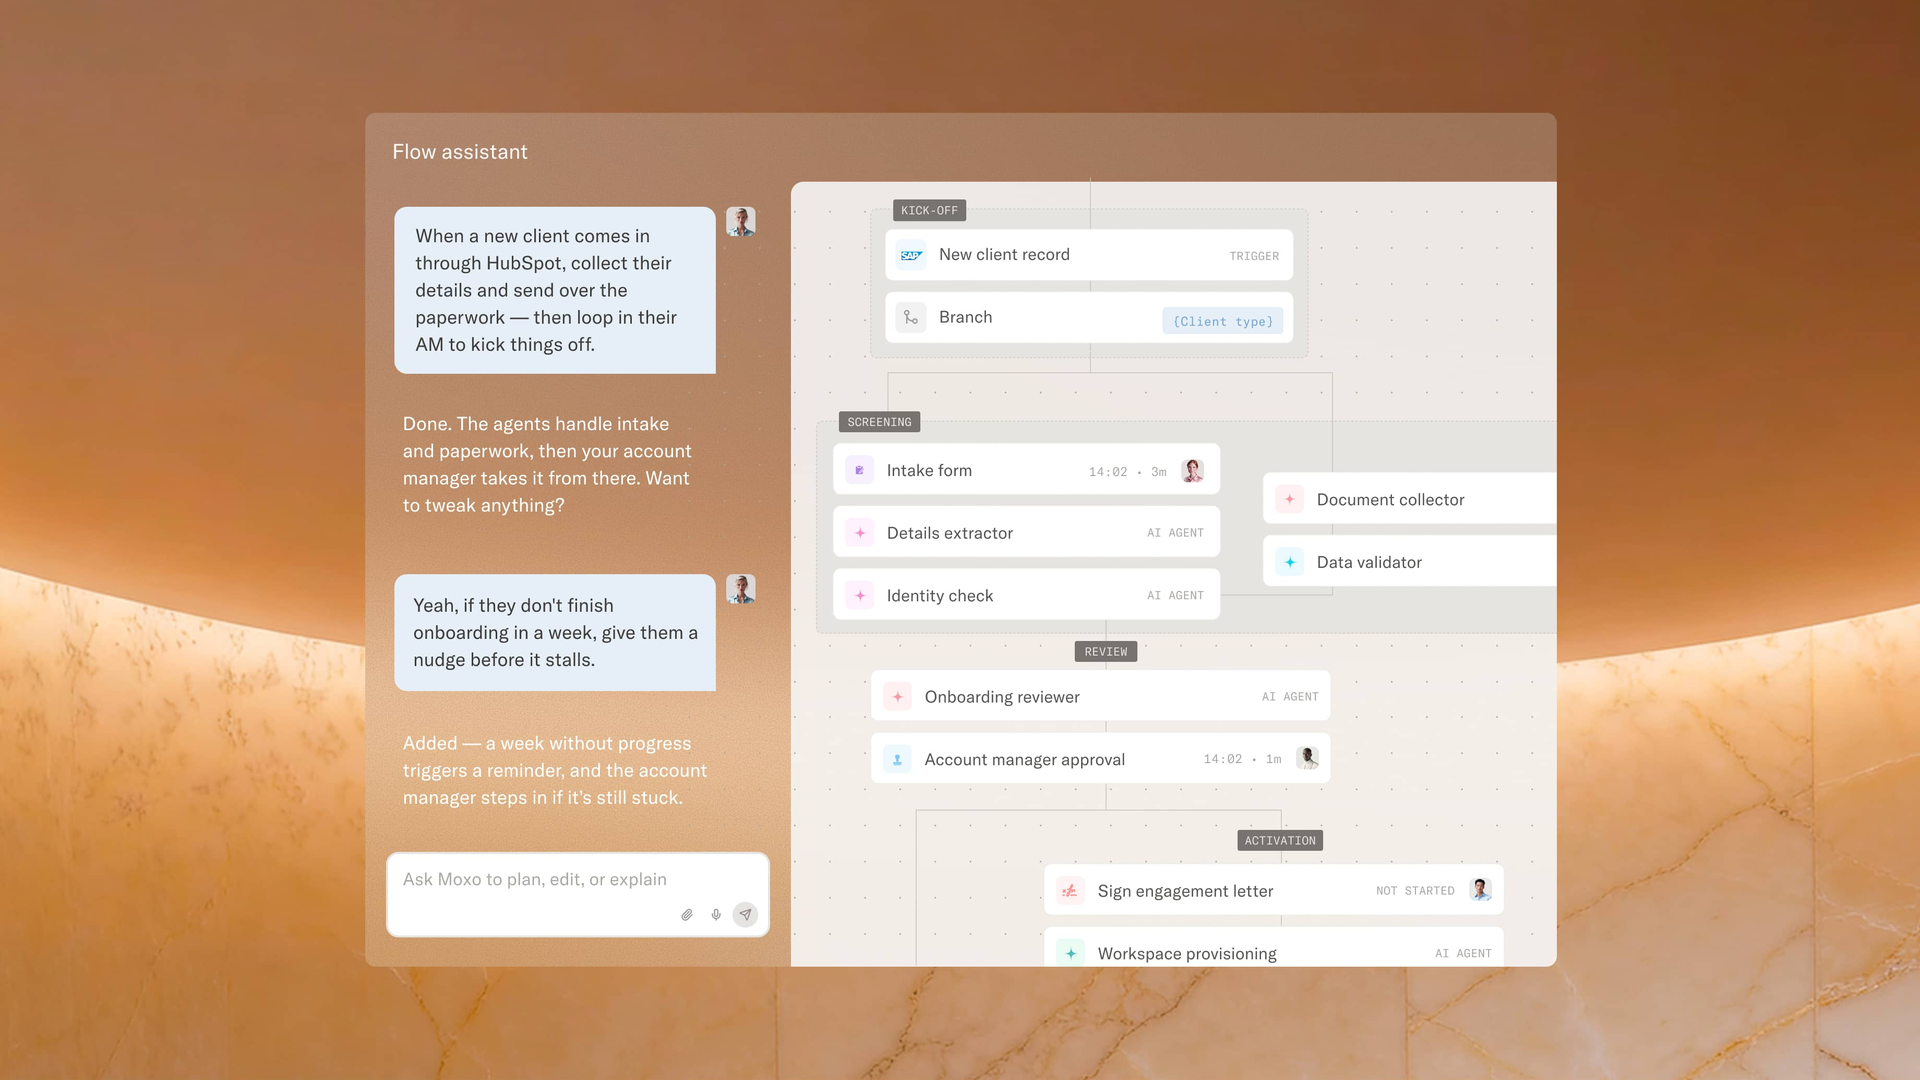Click the NOT STARTED status on Sign engagement letter

pos(1415,891)
